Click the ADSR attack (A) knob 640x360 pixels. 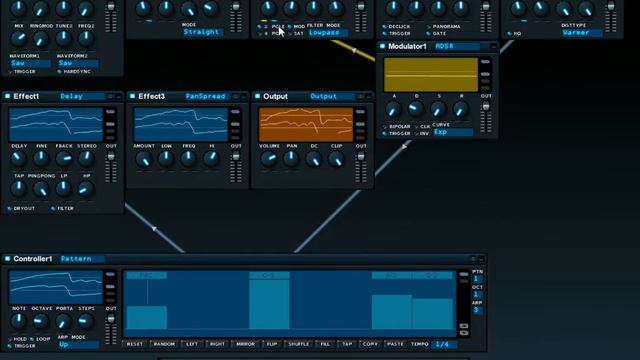393,109
